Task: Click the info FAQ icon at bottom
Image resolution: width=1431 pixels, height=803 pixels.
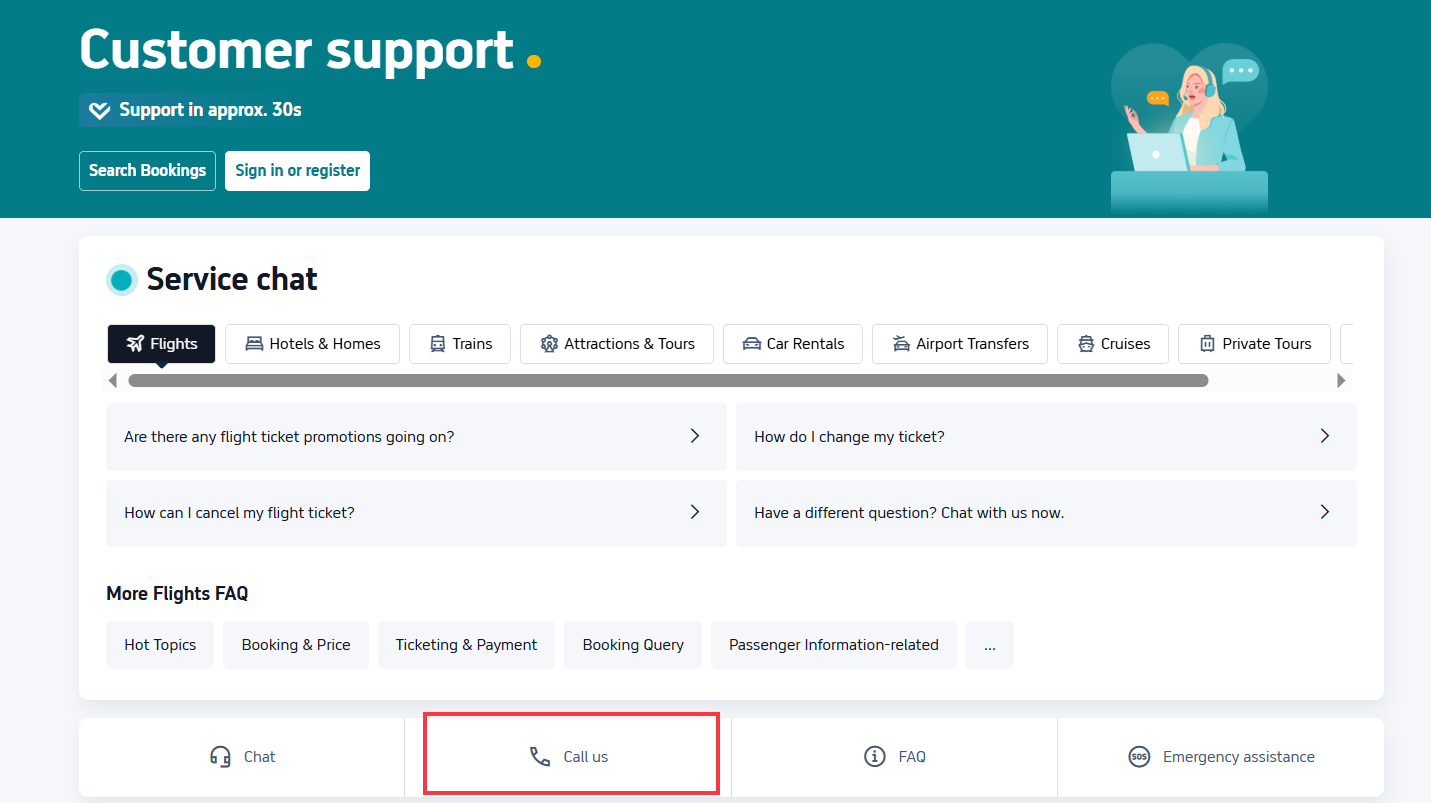Action: 874,757
